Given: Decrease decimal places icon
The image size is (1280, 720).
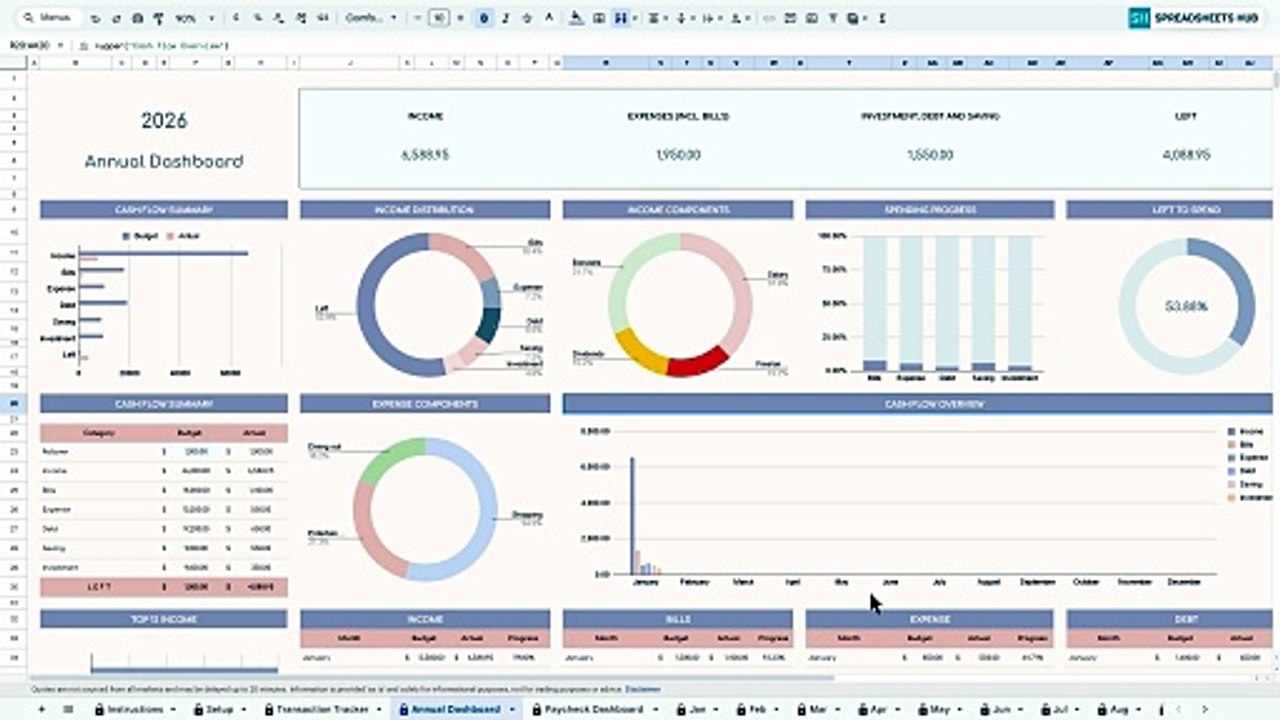Looking at the screenshot, I should (278, 18).
